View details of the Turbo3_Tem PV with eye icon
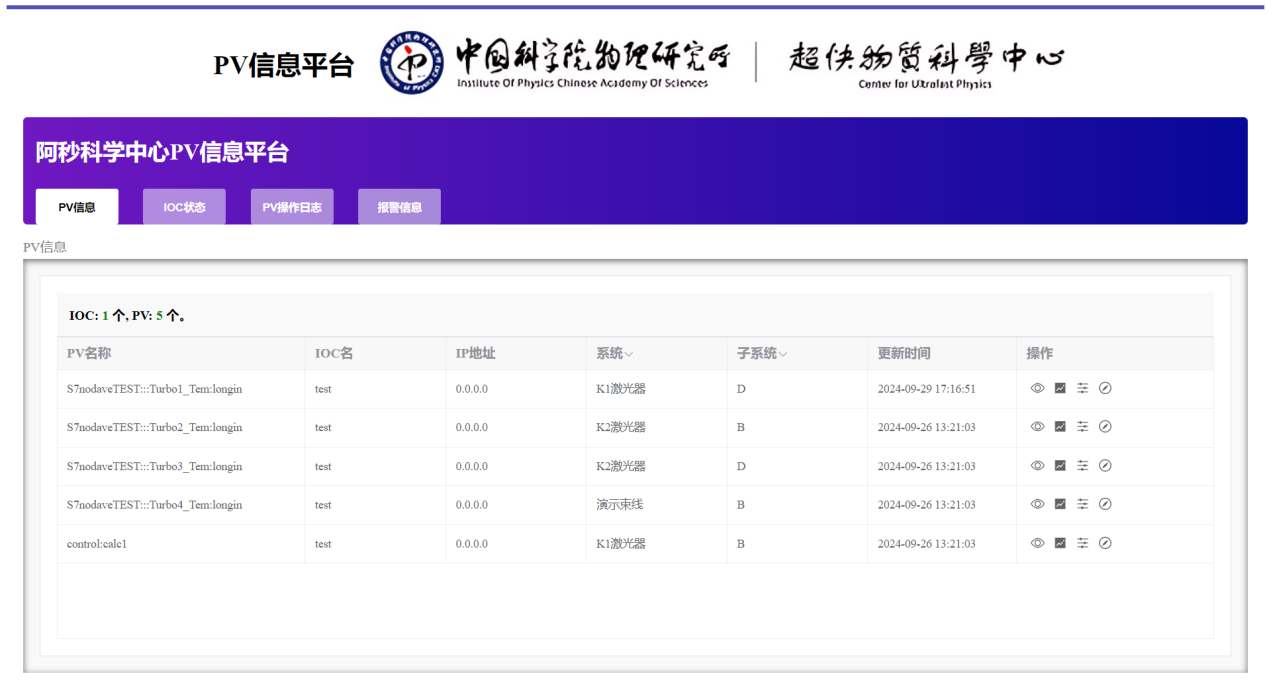 [x=1037, y=465]
